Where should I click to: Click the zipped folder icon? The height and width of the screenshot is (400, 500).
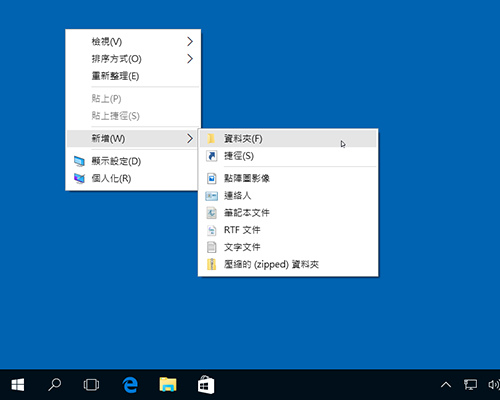coord(211,264)
